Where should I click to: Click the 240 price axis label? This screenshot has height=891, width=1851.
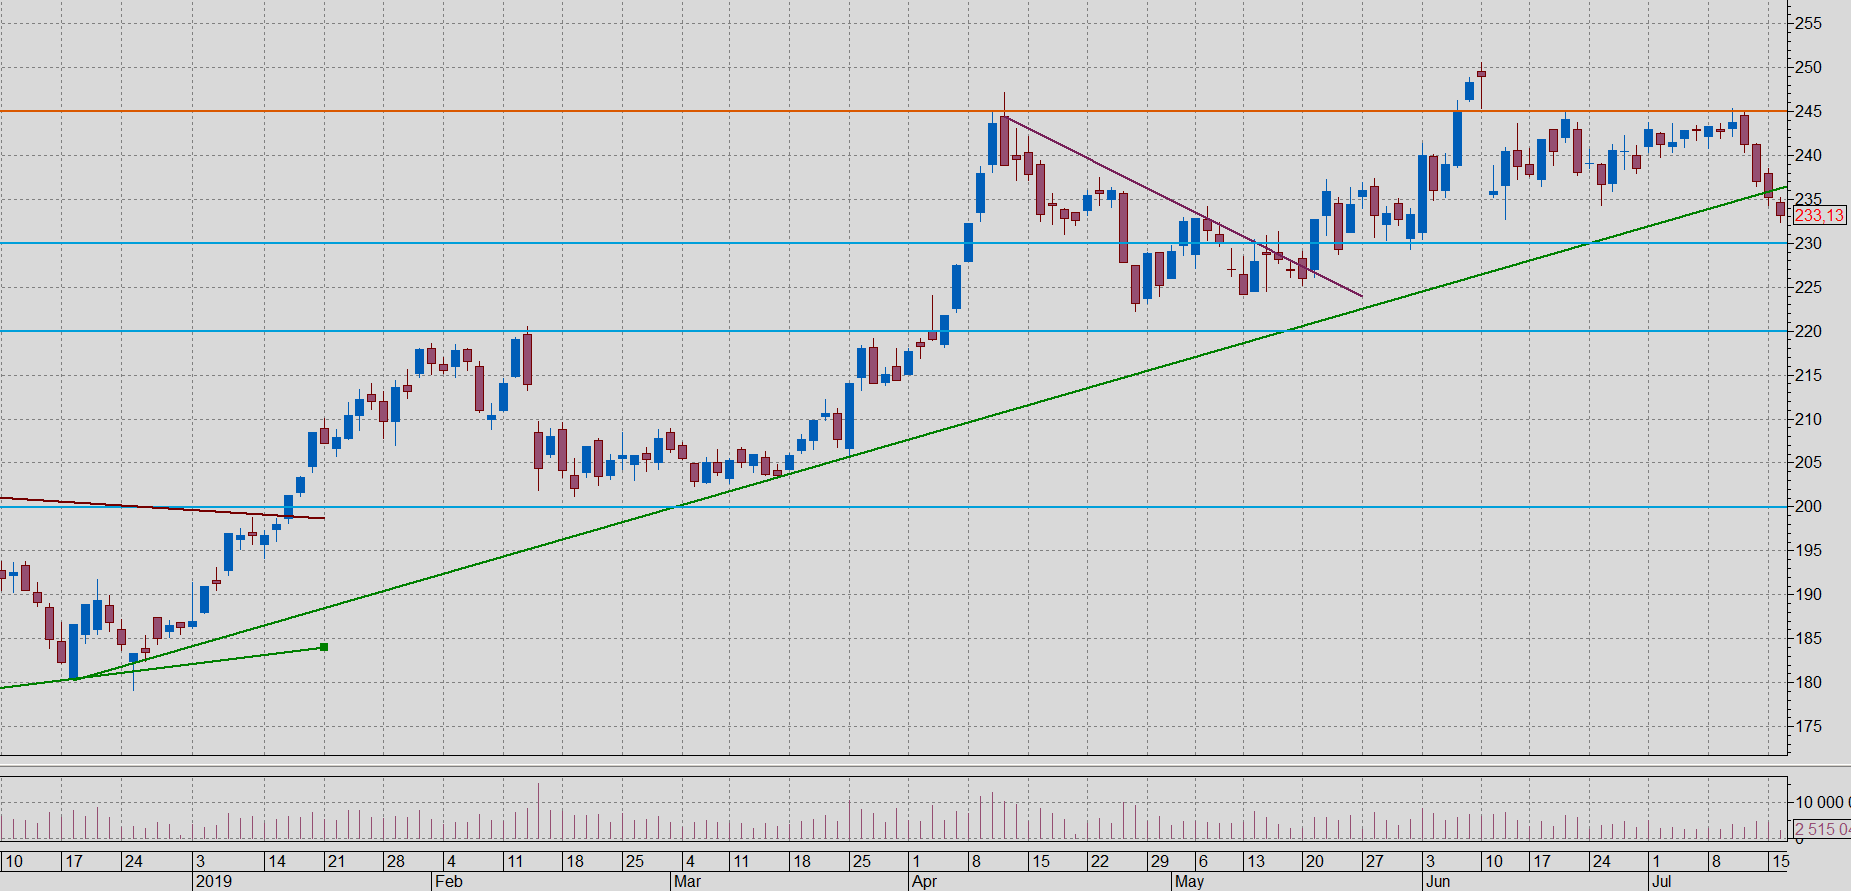(1808, 155)
